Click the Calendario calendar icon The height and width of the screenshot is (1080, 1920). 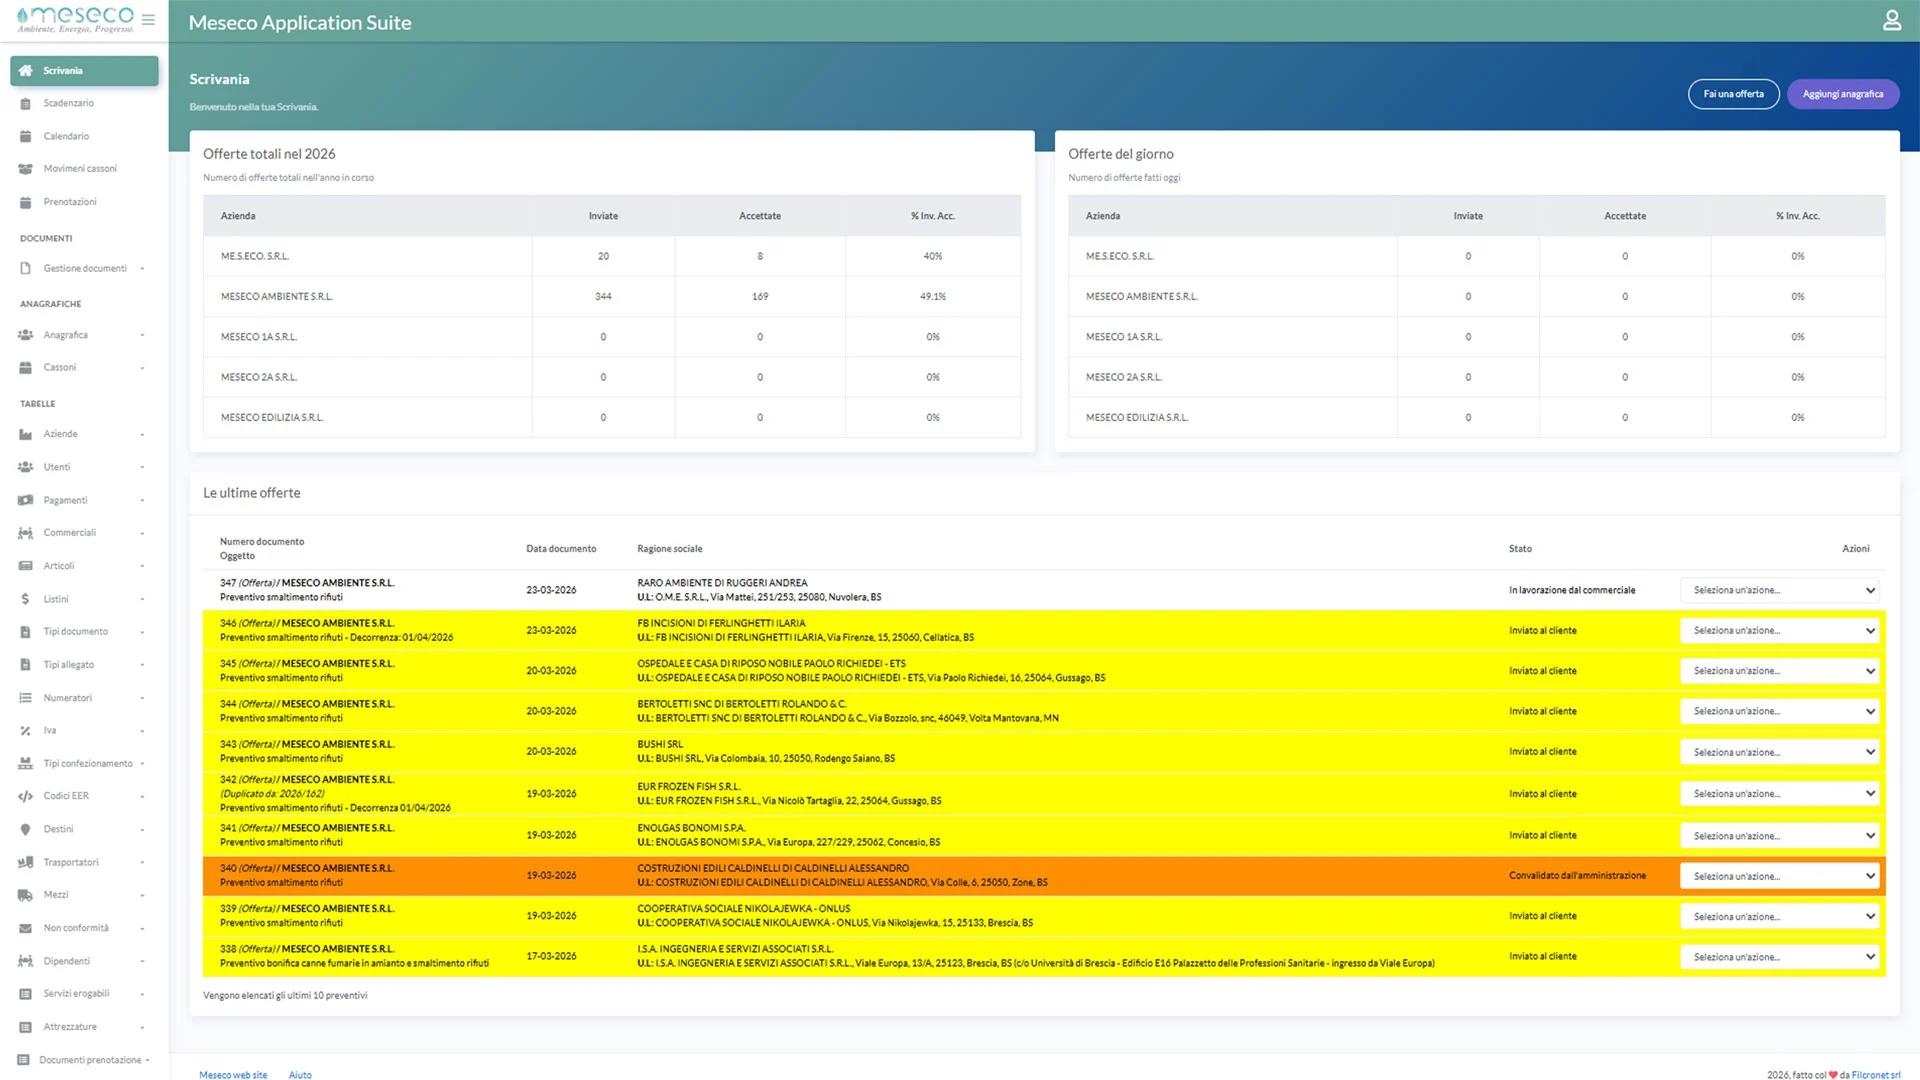pyautogui.click(x=26, y=137)
